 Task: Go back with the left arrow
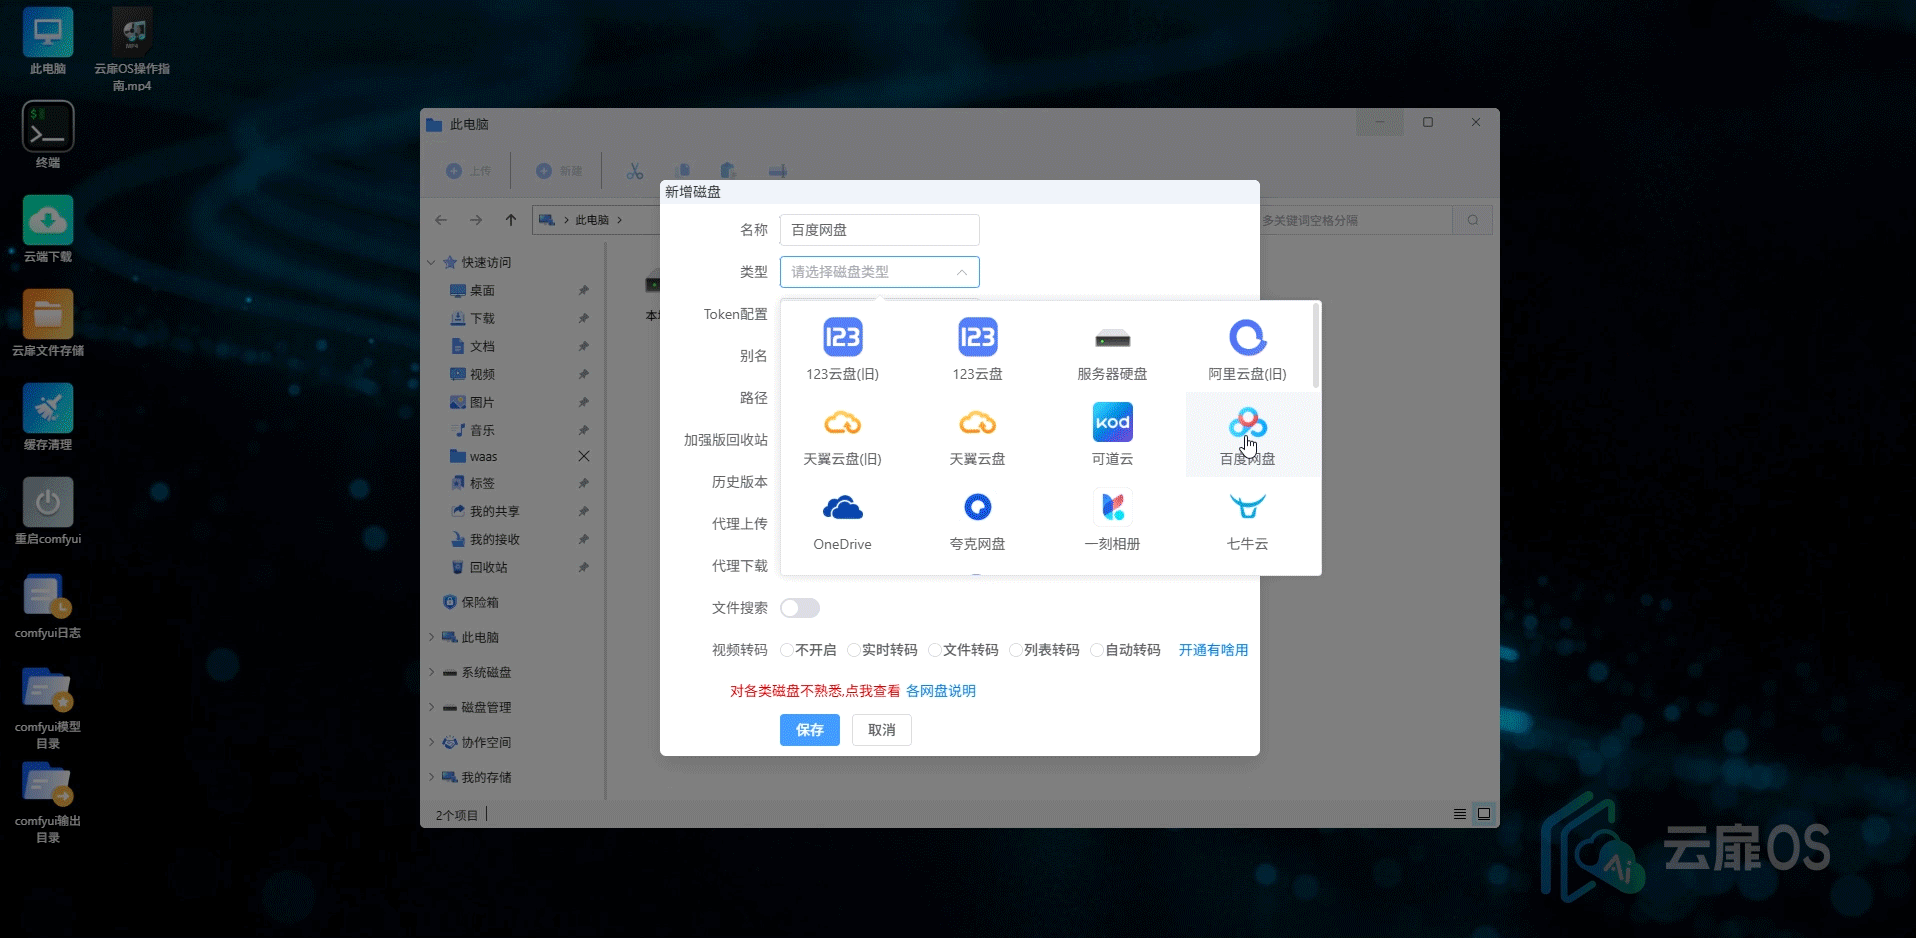click(x=441, y=220)
